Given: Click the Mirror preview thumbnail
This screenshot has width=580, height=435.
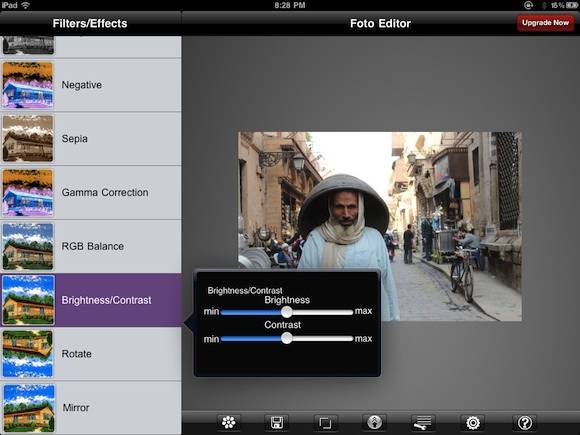Looking at the screenshot, I should click(x=28, y=408).
